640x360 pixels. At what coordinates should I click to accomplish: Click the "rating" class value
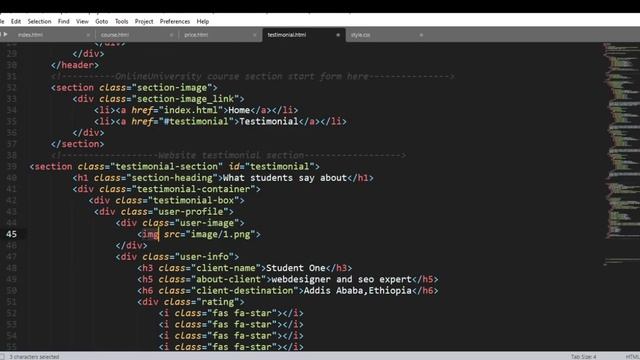[218, 302]
